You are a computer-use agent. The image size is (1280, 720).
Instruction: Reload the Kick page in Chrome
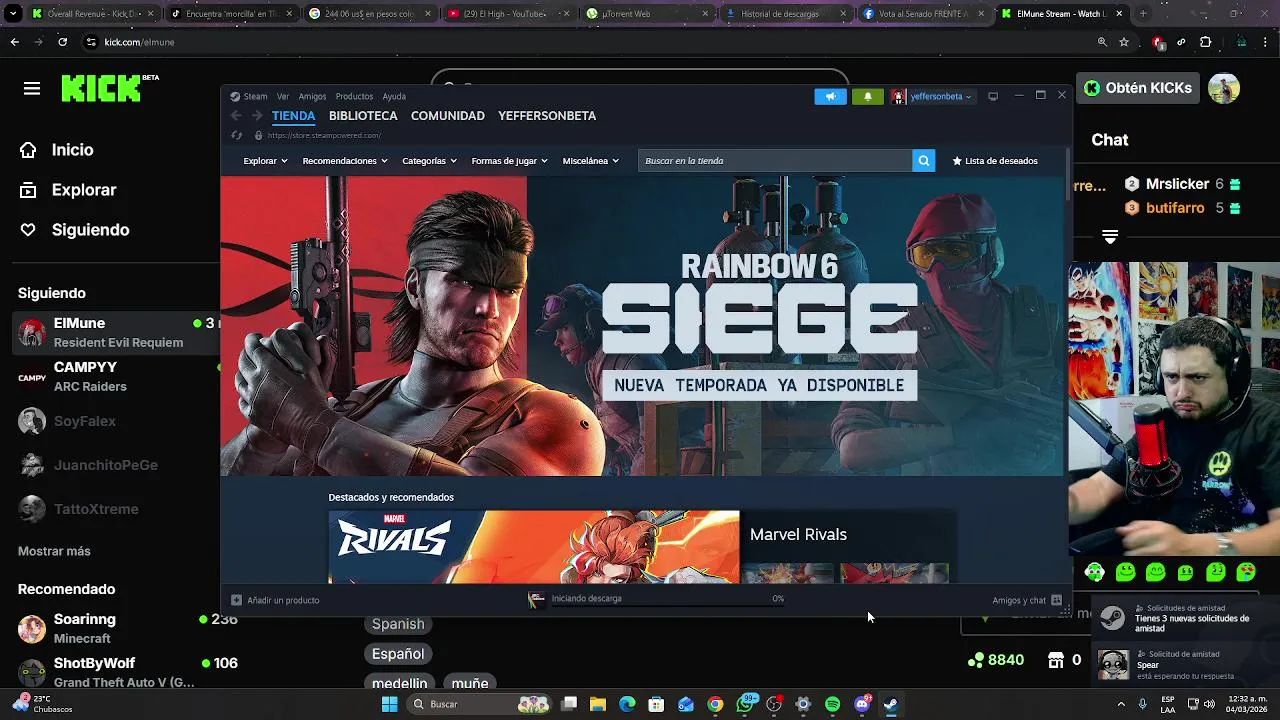tap(62, 42)
